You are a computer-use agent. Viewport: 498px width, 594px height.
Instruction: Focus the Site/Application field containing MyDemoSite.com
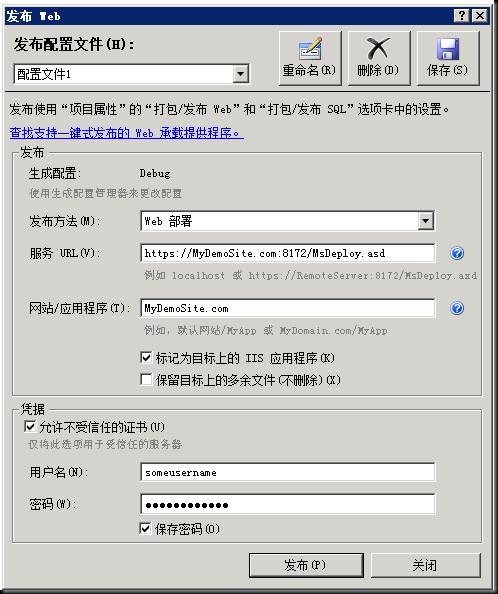[x=287, y=308]
